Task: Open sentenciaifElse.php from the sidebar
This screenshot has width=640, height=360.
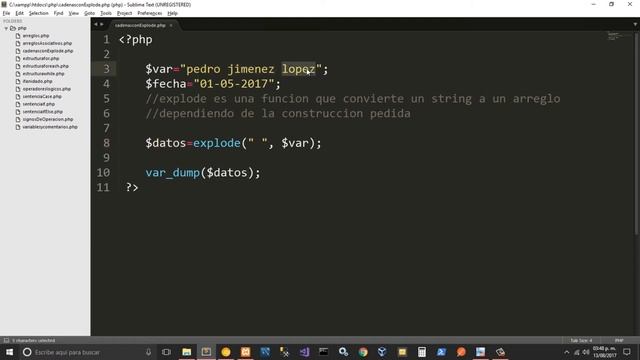Action: point(42,112)
